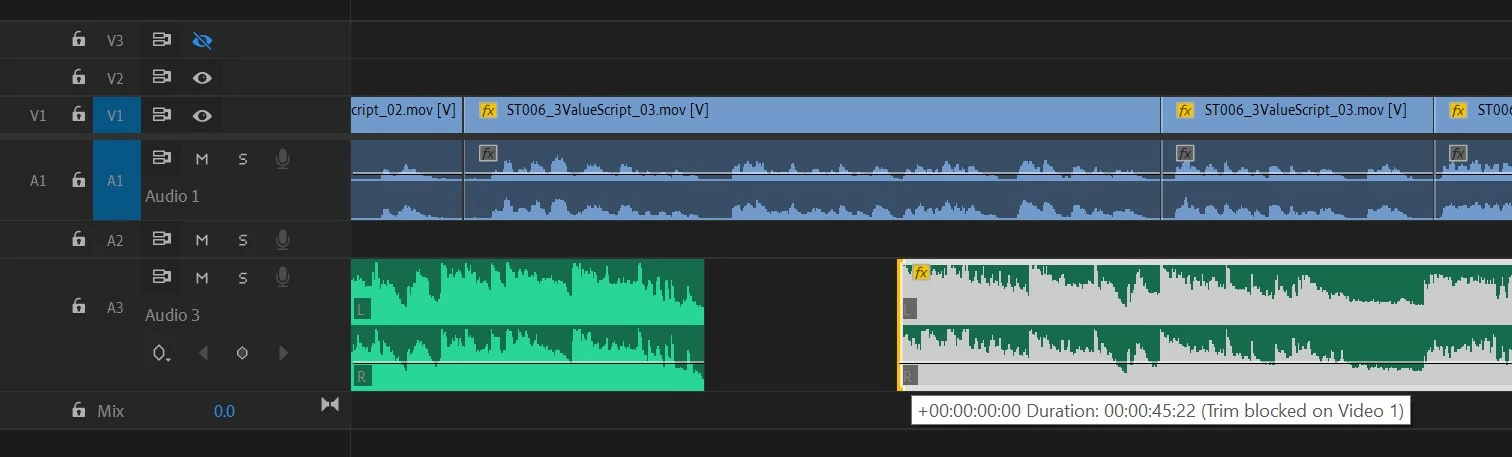This screenshot has height=457, width=1512.
Task: Show the hidden V3 track output
Action: pyautogui.click(x=202, y=40)
